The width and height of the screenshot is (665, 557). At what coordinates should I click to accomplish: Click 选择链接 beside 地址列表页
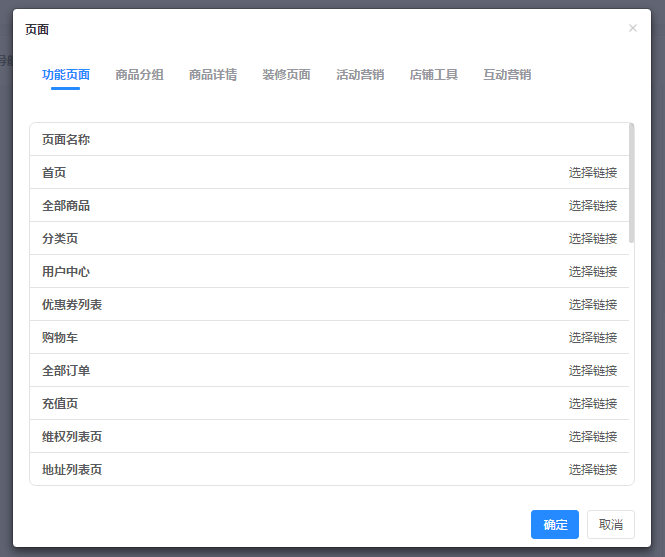tap(592, 470)
